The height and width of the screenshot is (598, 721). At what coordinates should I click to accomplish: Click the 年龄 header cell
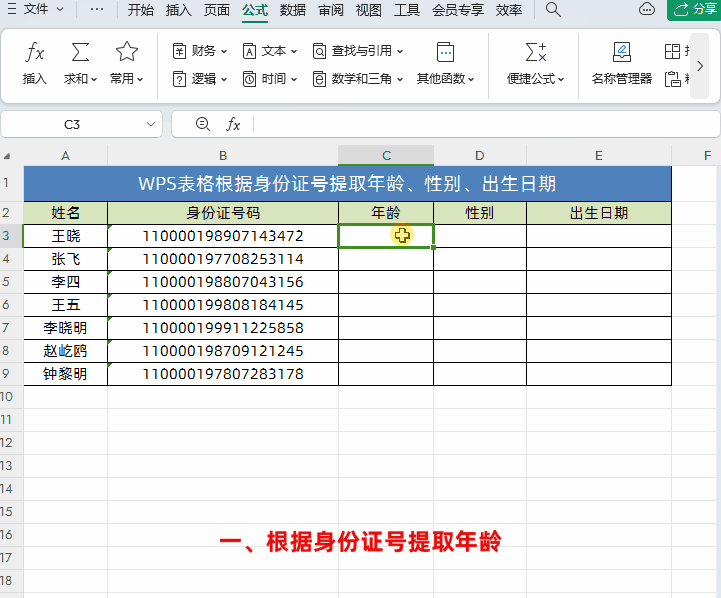point(386,213)
